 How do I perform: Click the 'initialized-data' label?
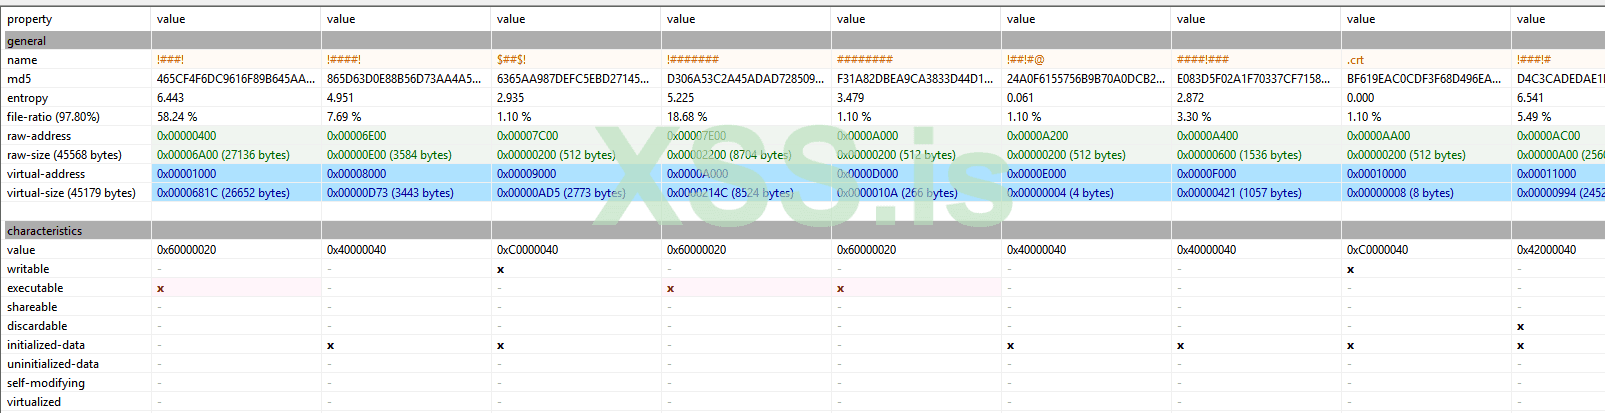click(x=46, y=345)
